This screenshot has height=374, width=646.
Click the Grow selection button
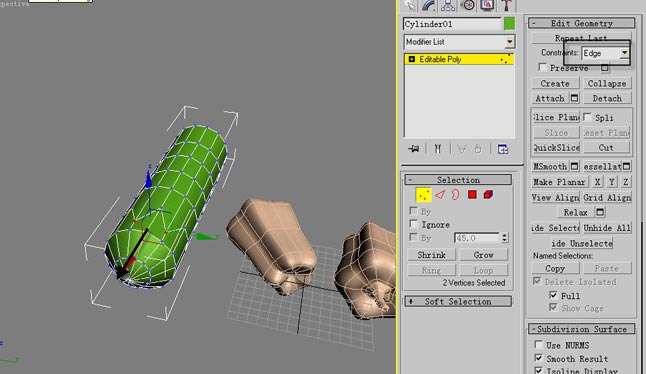(x=483, y=255)
